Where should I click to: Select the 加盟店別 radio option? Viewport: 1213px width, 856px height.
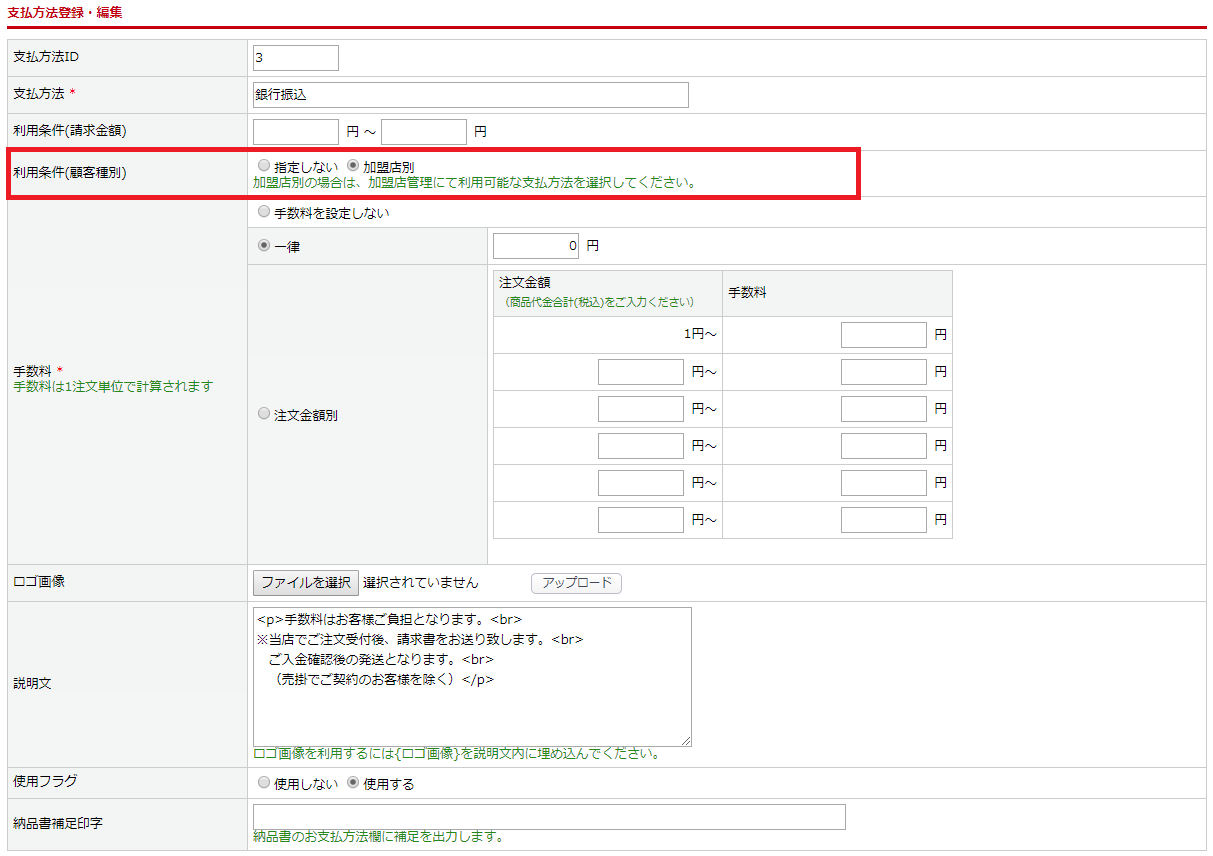[x=353, y=166]
